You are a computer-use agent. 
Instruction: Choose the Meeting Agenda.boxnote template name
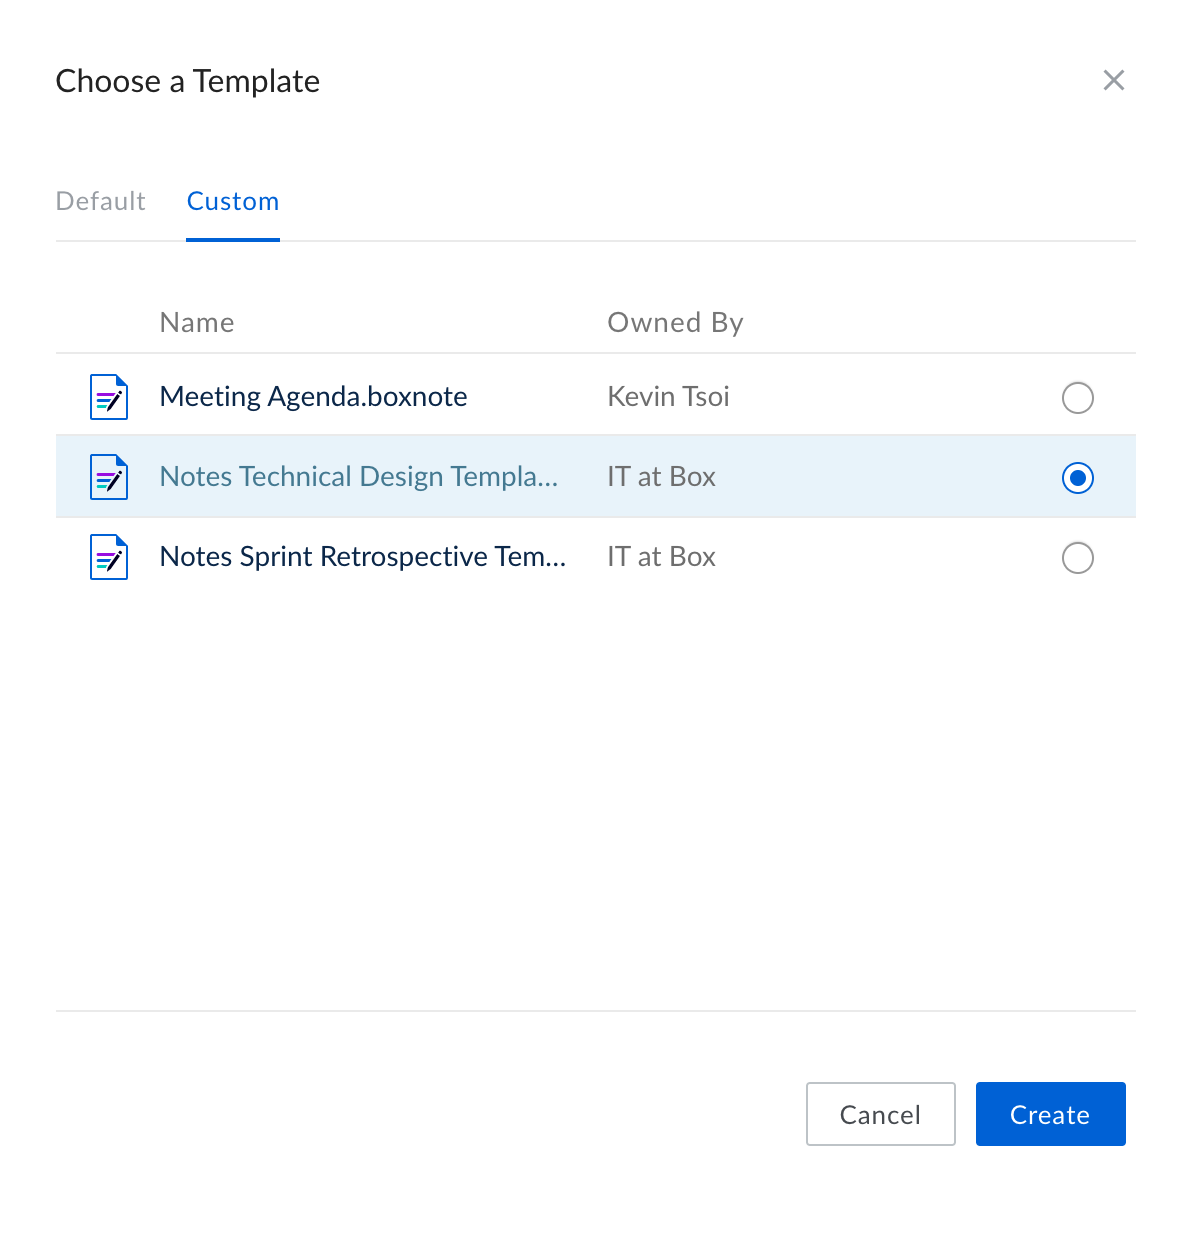(x=313, y=397)
